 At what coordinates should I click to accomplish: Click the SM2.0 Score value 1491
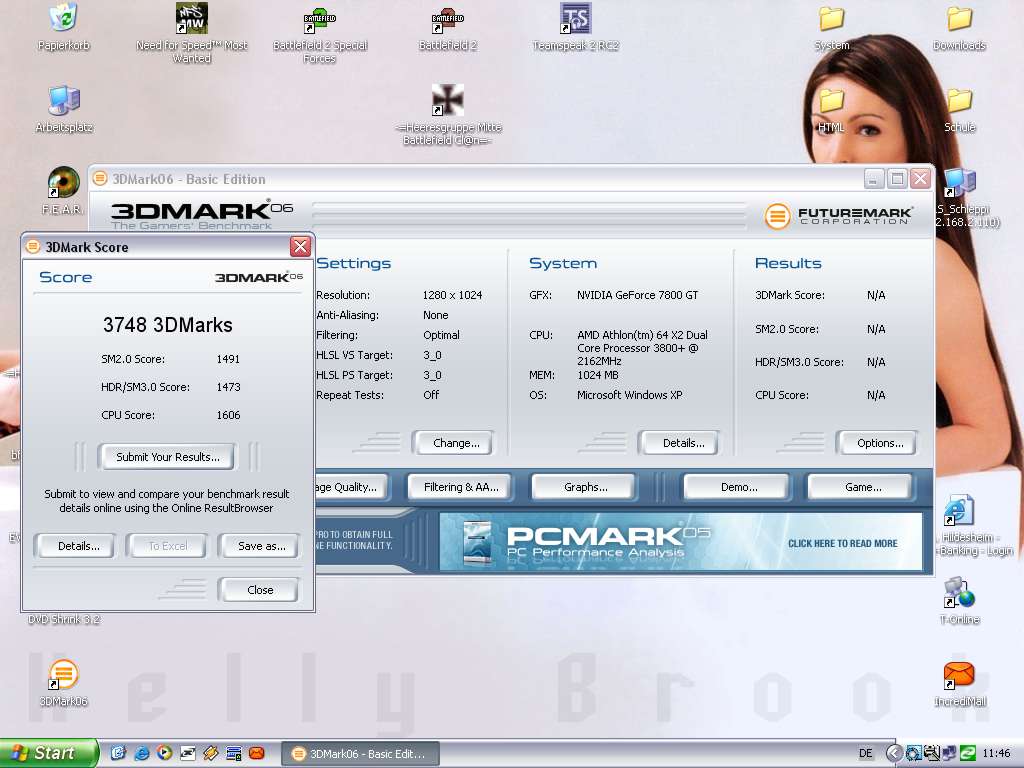(x=228, y=359)
